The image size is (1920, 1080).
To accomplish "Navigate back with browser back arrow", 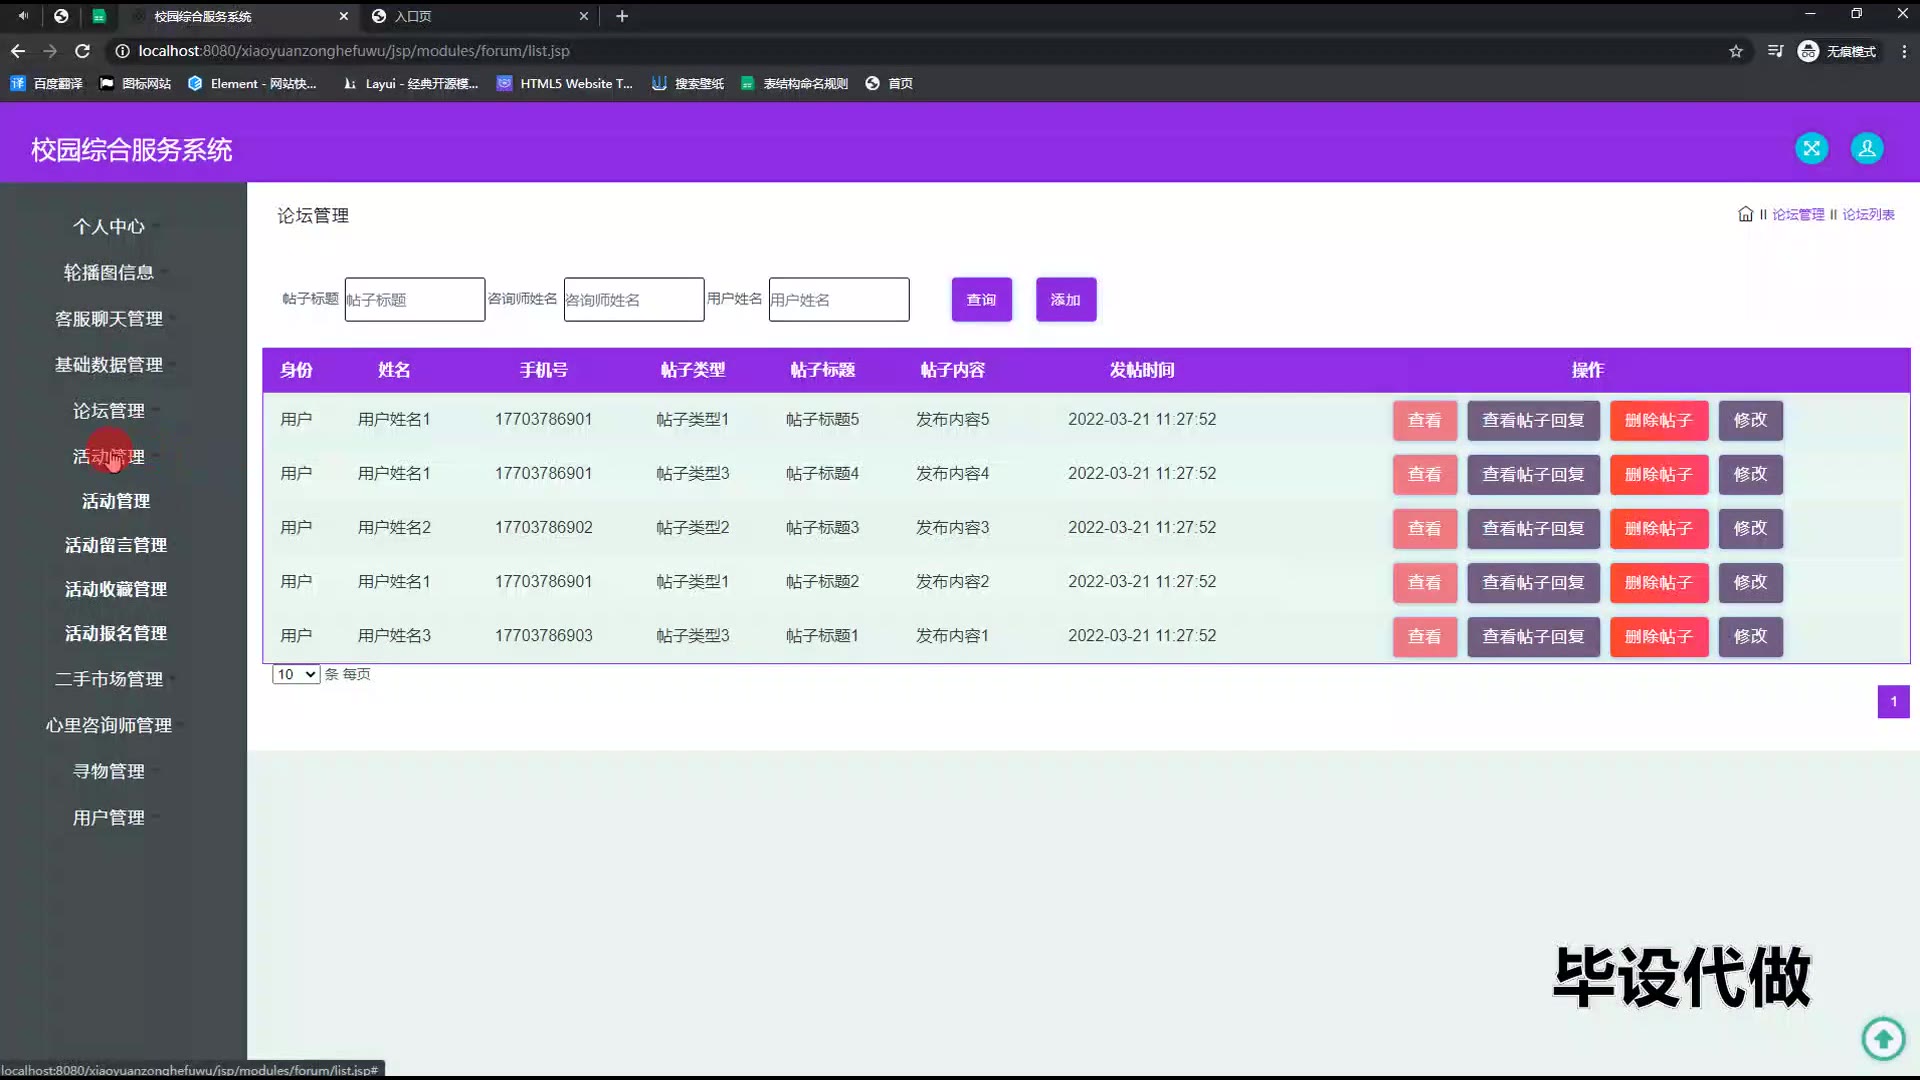I will pos(18,51).
